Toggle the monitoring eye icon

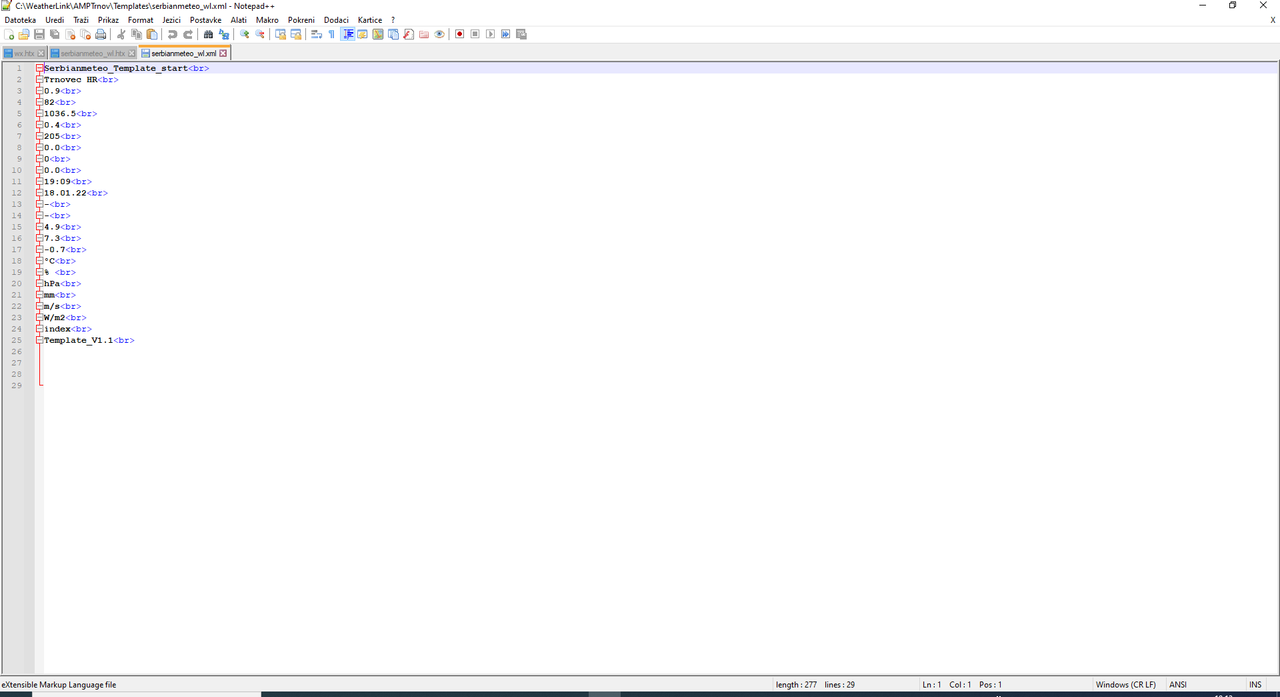439,34
